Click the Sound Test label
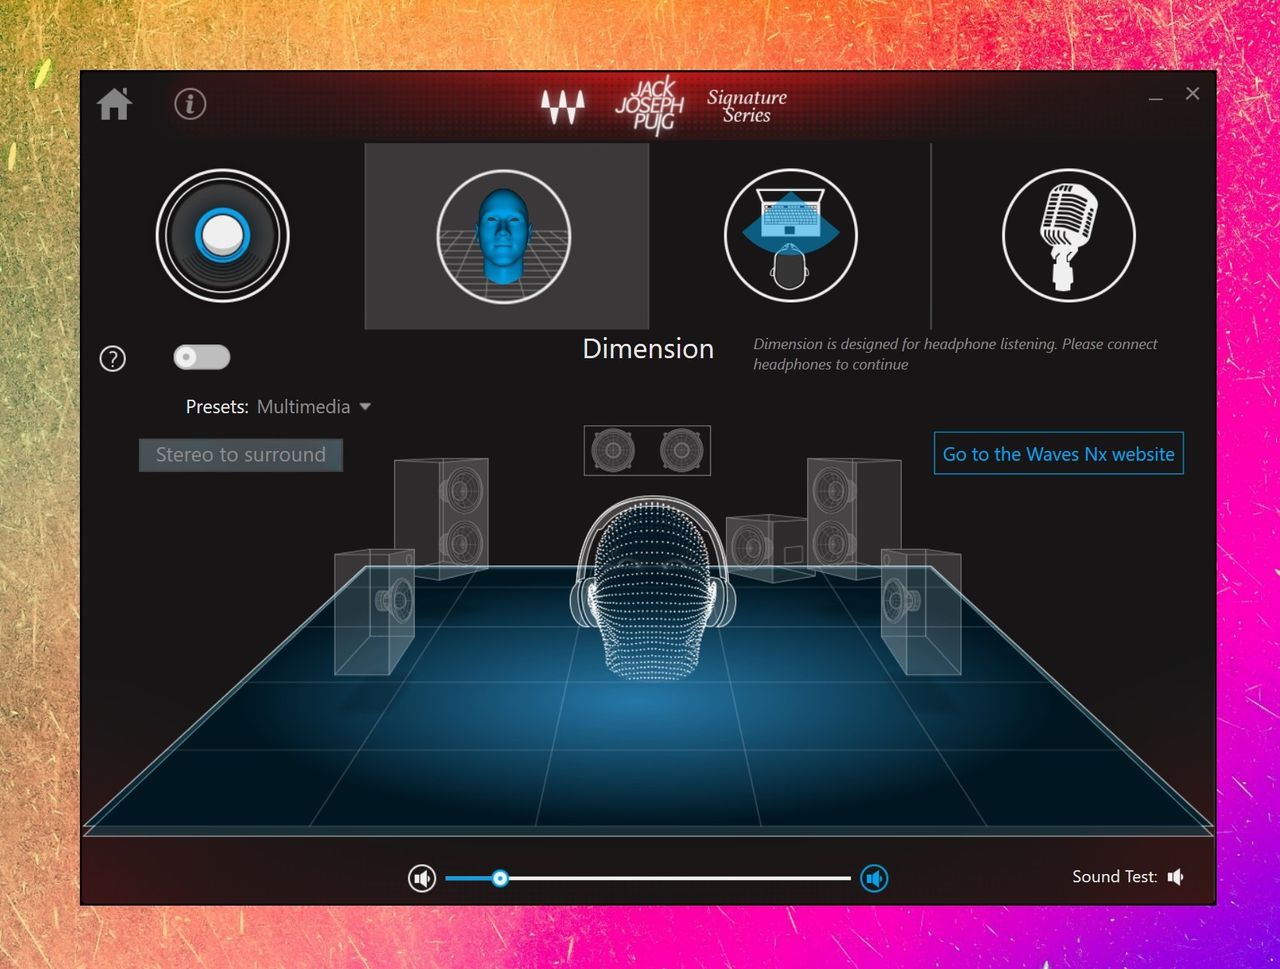 point(1114,877)
